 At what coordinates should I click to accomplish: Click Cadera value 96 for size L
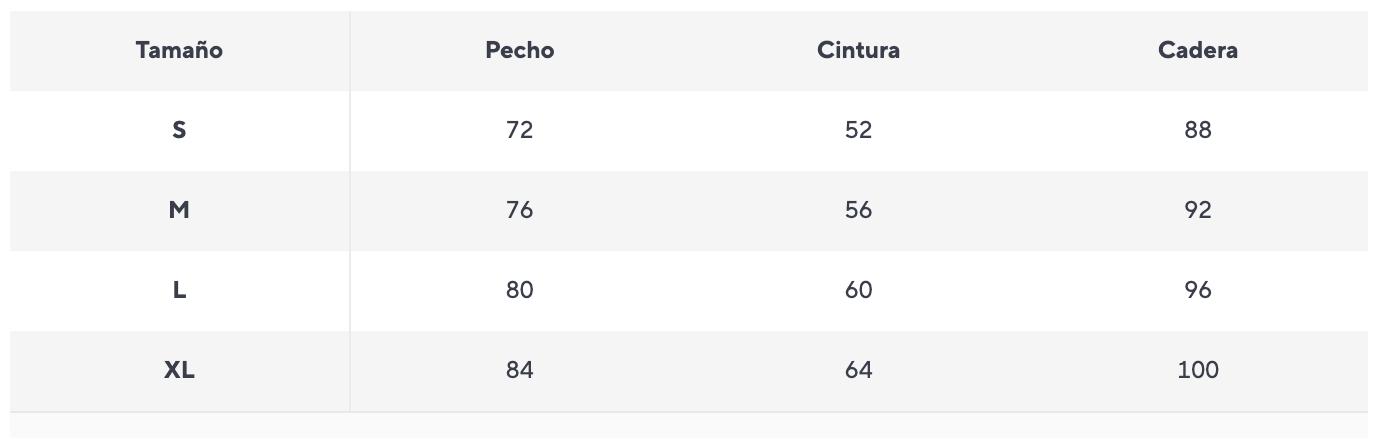1197,290
